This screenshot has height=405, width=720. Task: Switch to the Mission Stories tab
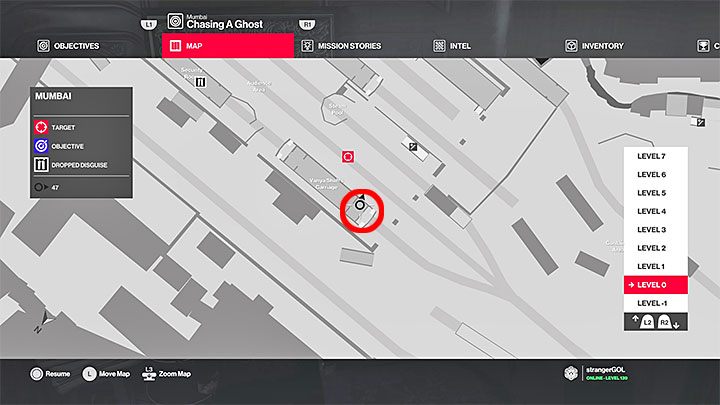(x=341, y=46)
